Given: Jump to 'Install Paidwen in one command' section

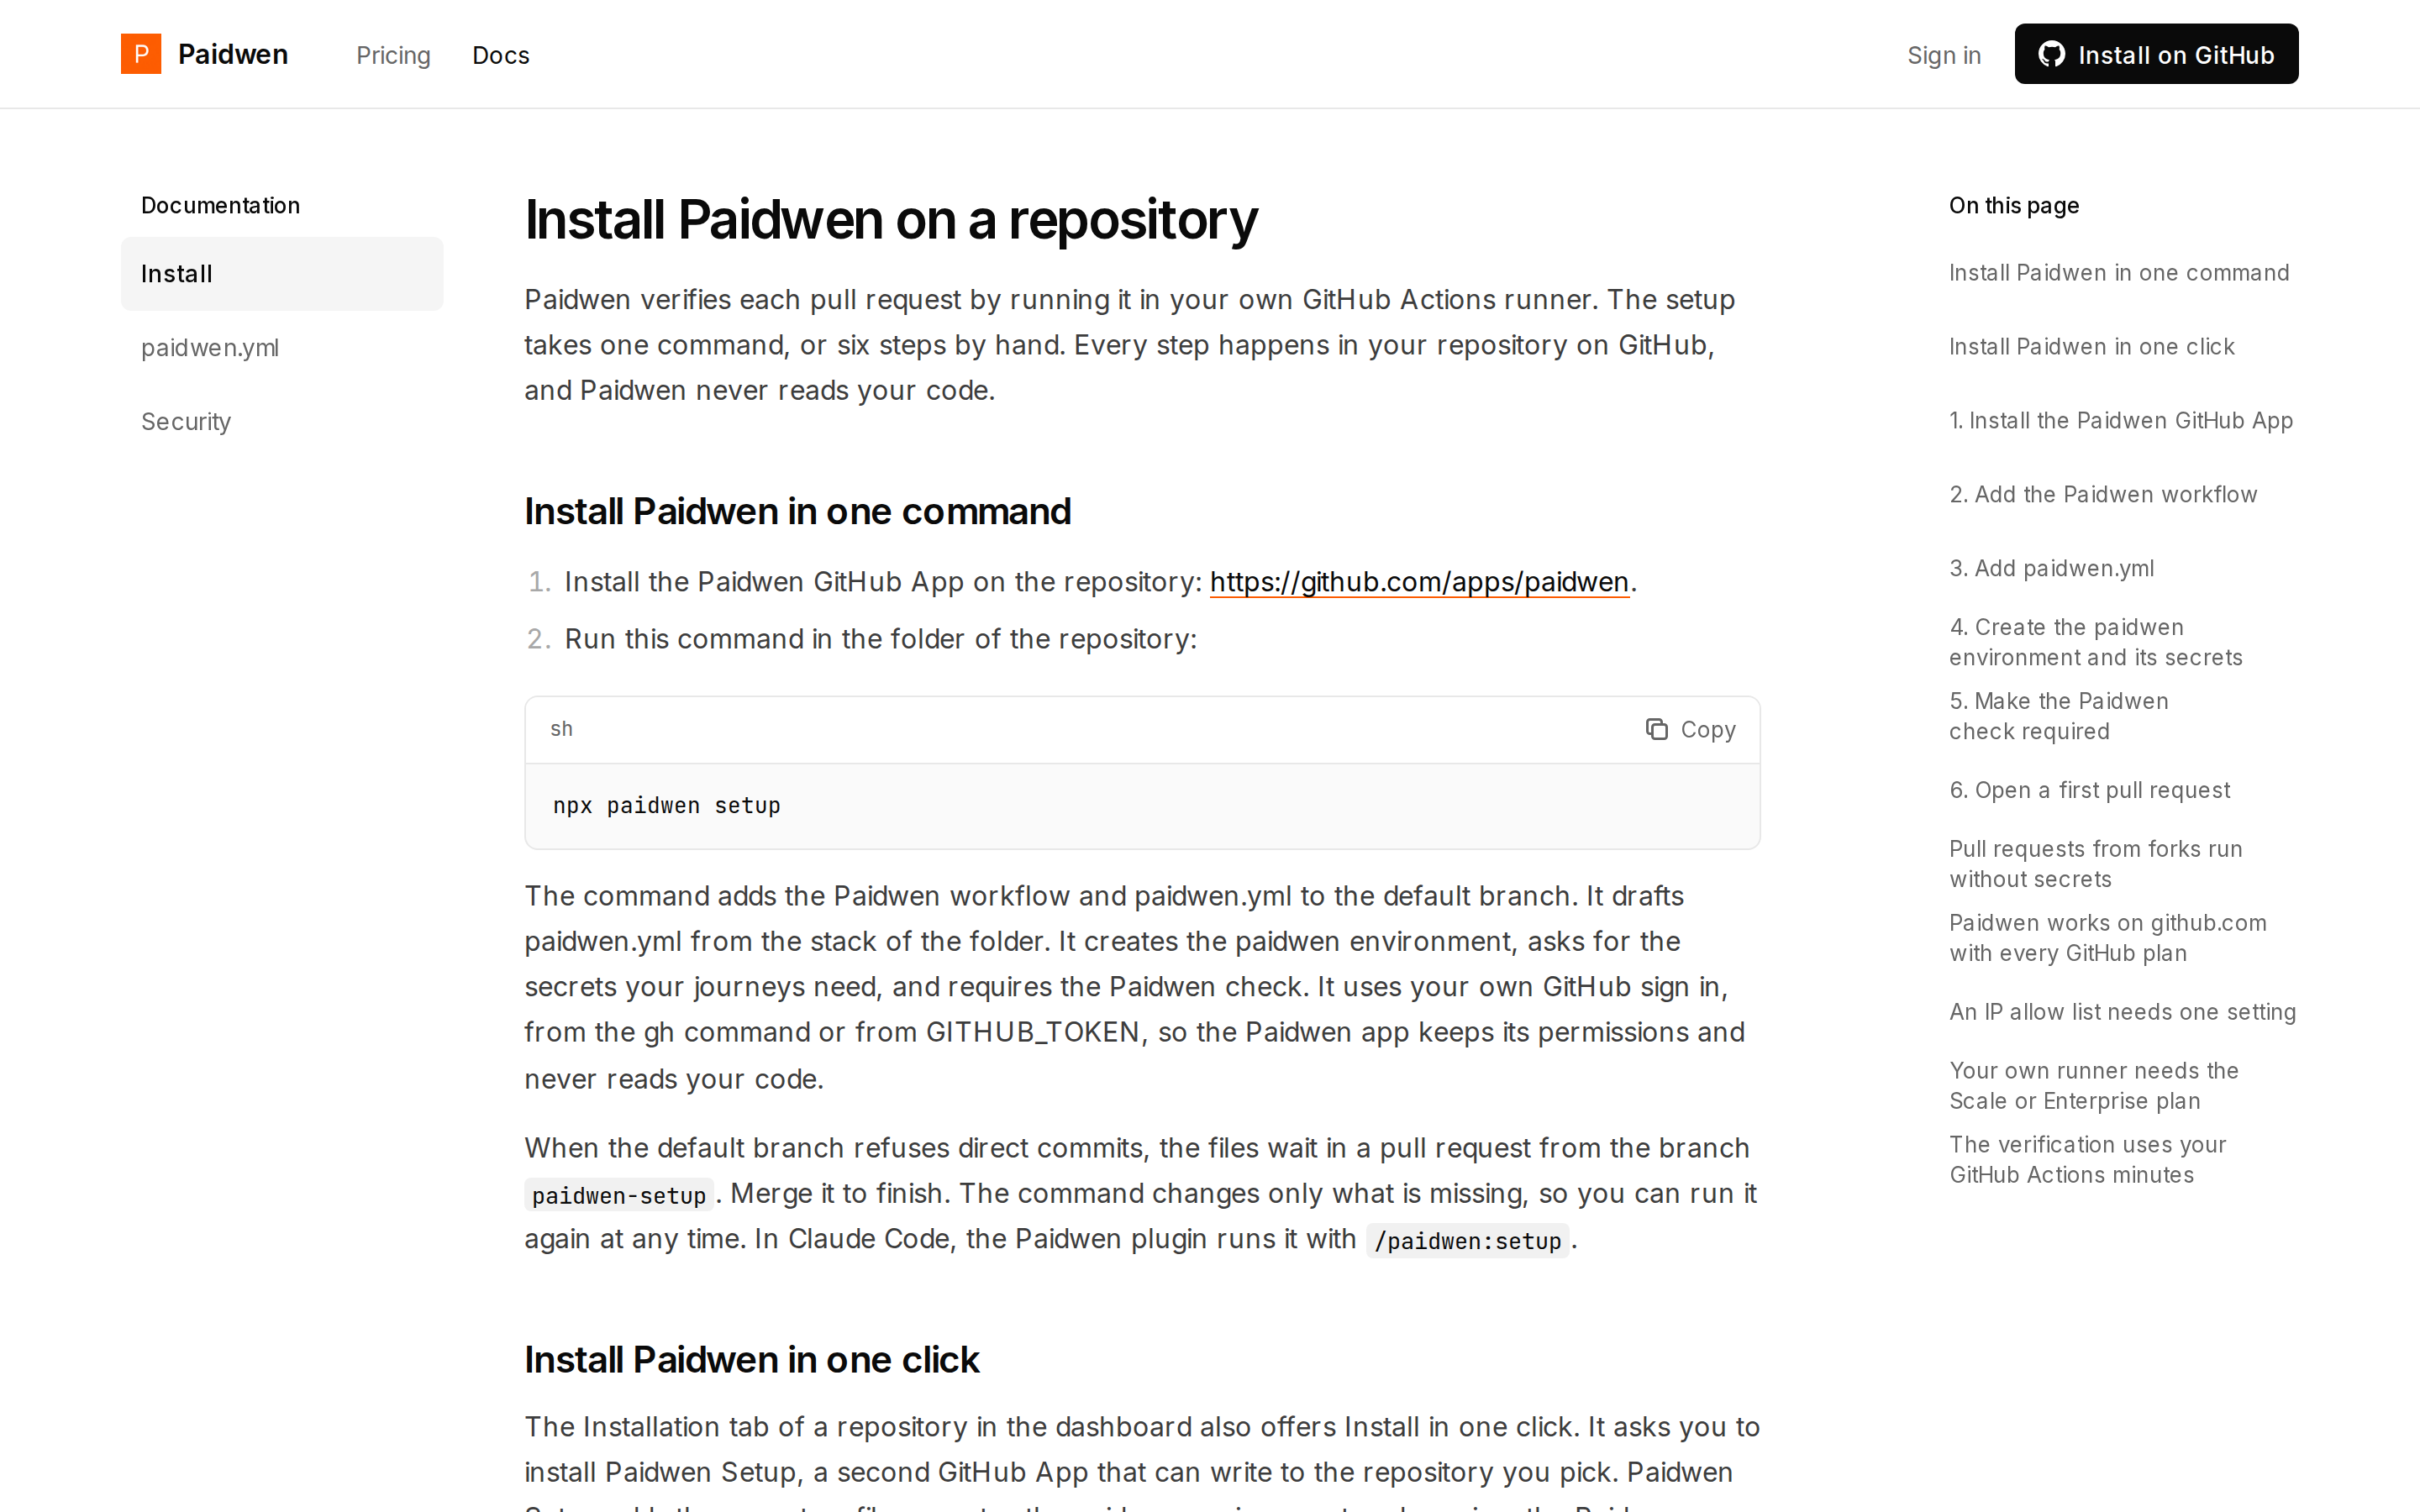Looking at the screenshot, I should pos(2118,273).
